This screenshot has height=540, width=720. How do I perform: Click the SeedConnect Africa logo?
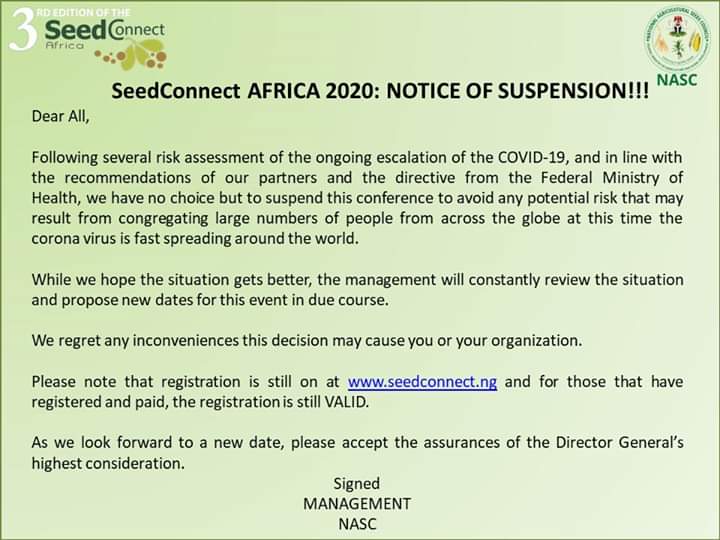102,31
